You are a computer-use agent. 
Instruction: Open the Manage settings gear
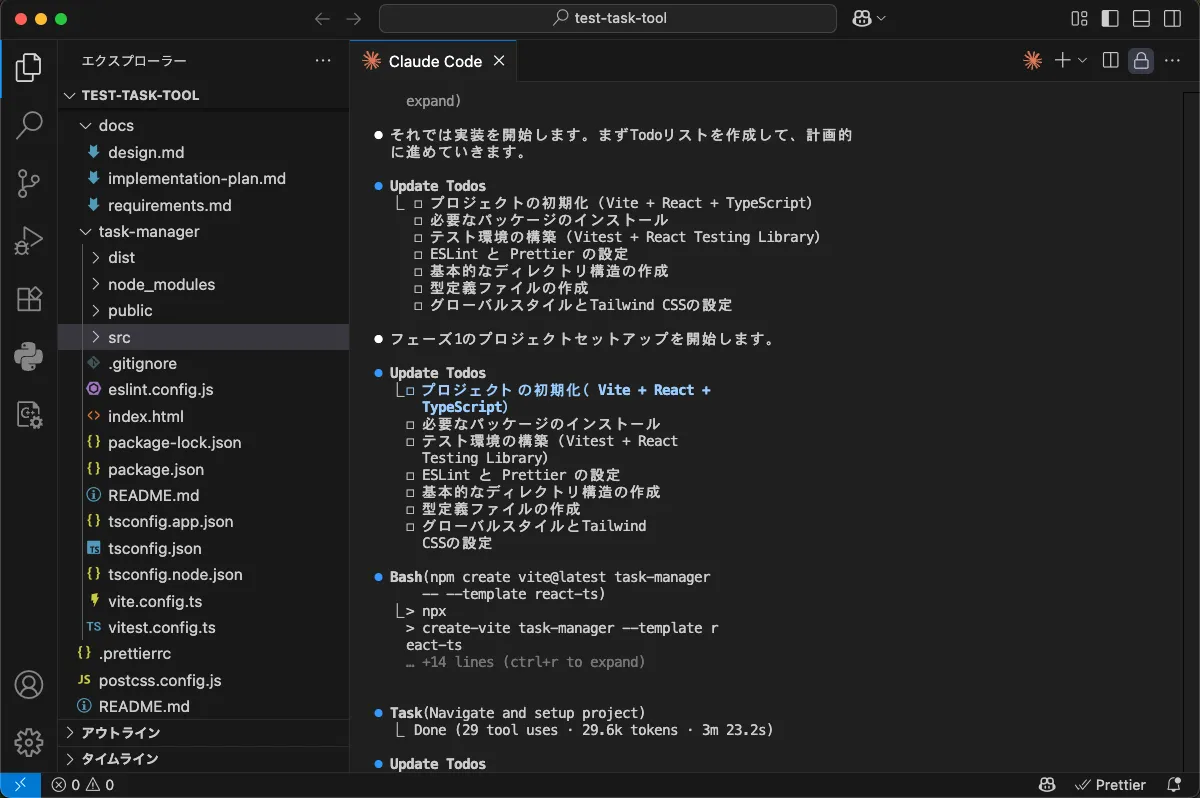[x=29, y=742]
